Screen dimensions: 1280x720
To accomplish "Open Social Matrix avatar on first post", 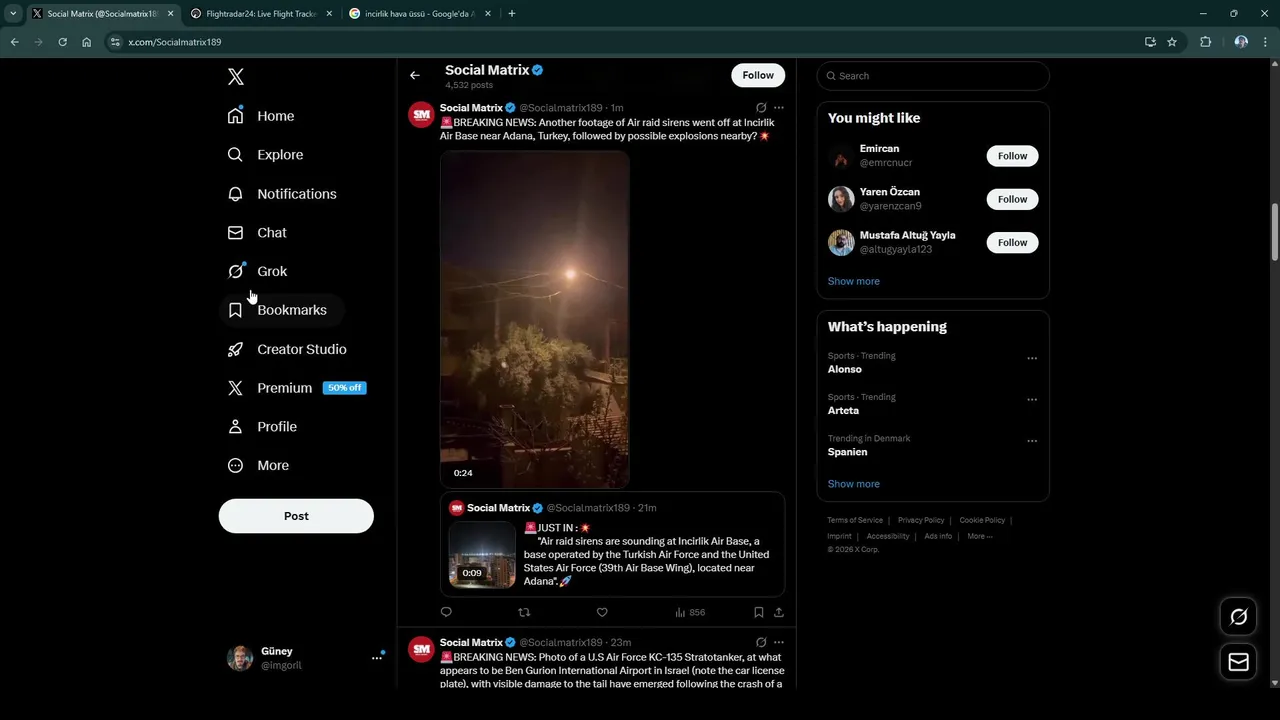I will [421, 114].
